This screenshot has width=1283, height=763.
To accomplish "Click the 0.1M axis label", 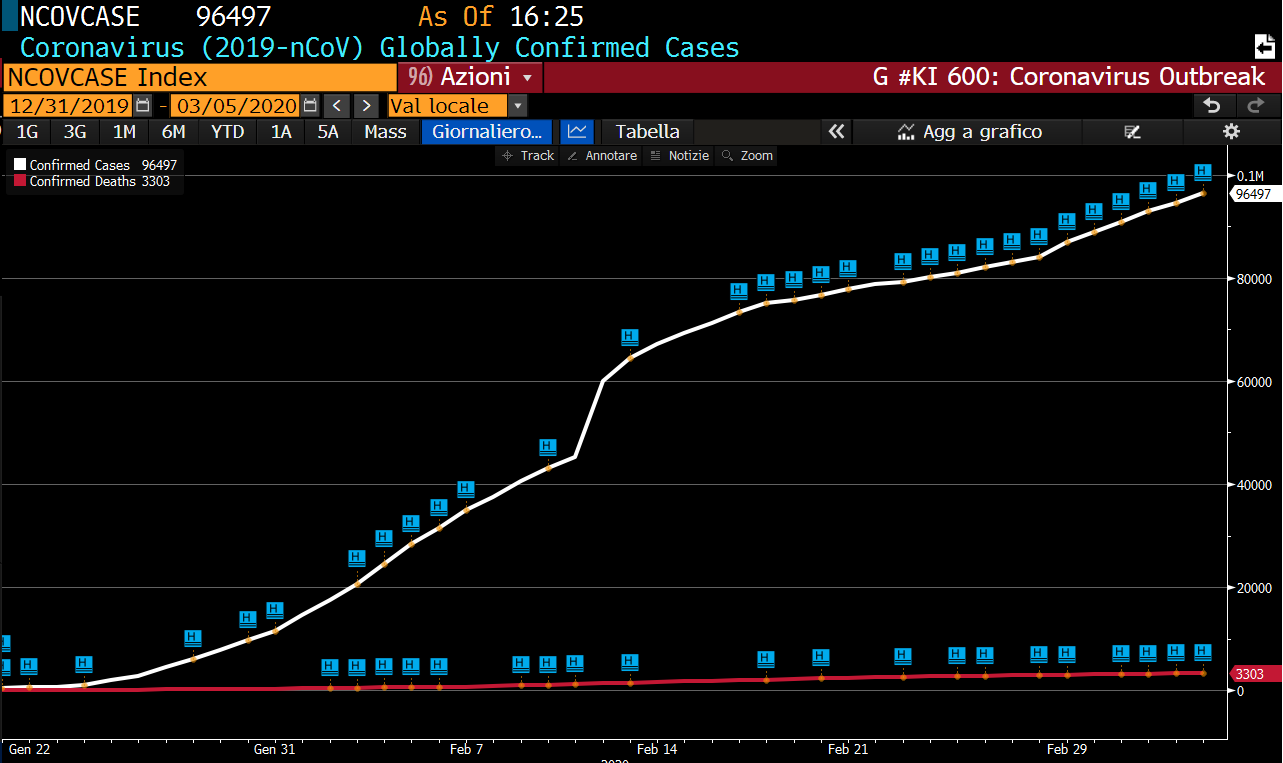I will 1251,176.
